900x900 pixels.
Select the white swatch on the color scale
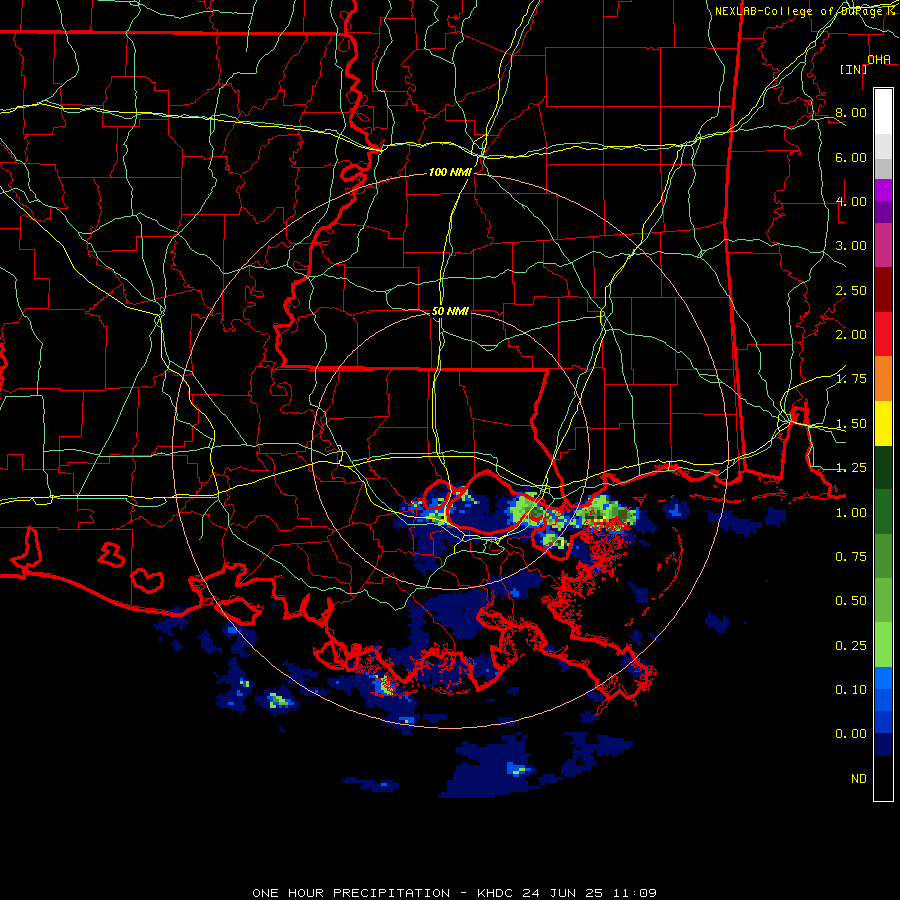click(883, 112)
